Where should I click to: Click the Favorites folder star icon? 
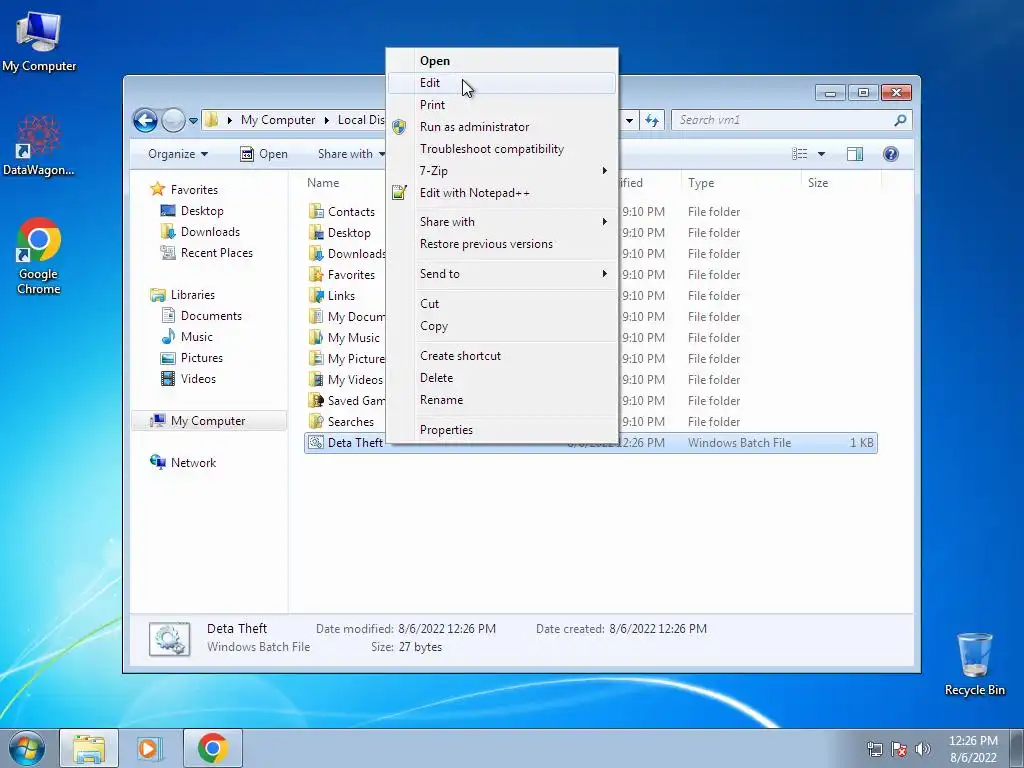point(316,274)
